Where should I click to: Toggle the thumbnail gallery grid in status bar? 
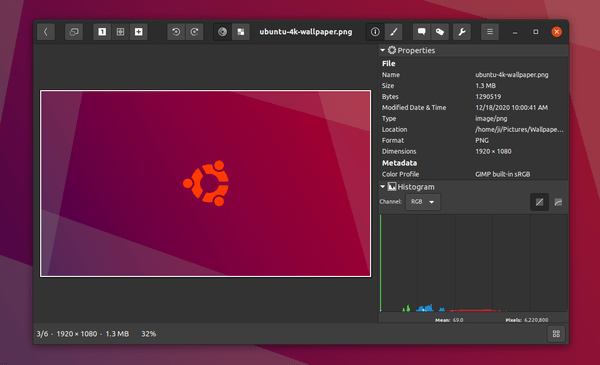pyautogui.click(x=556, y=334)
